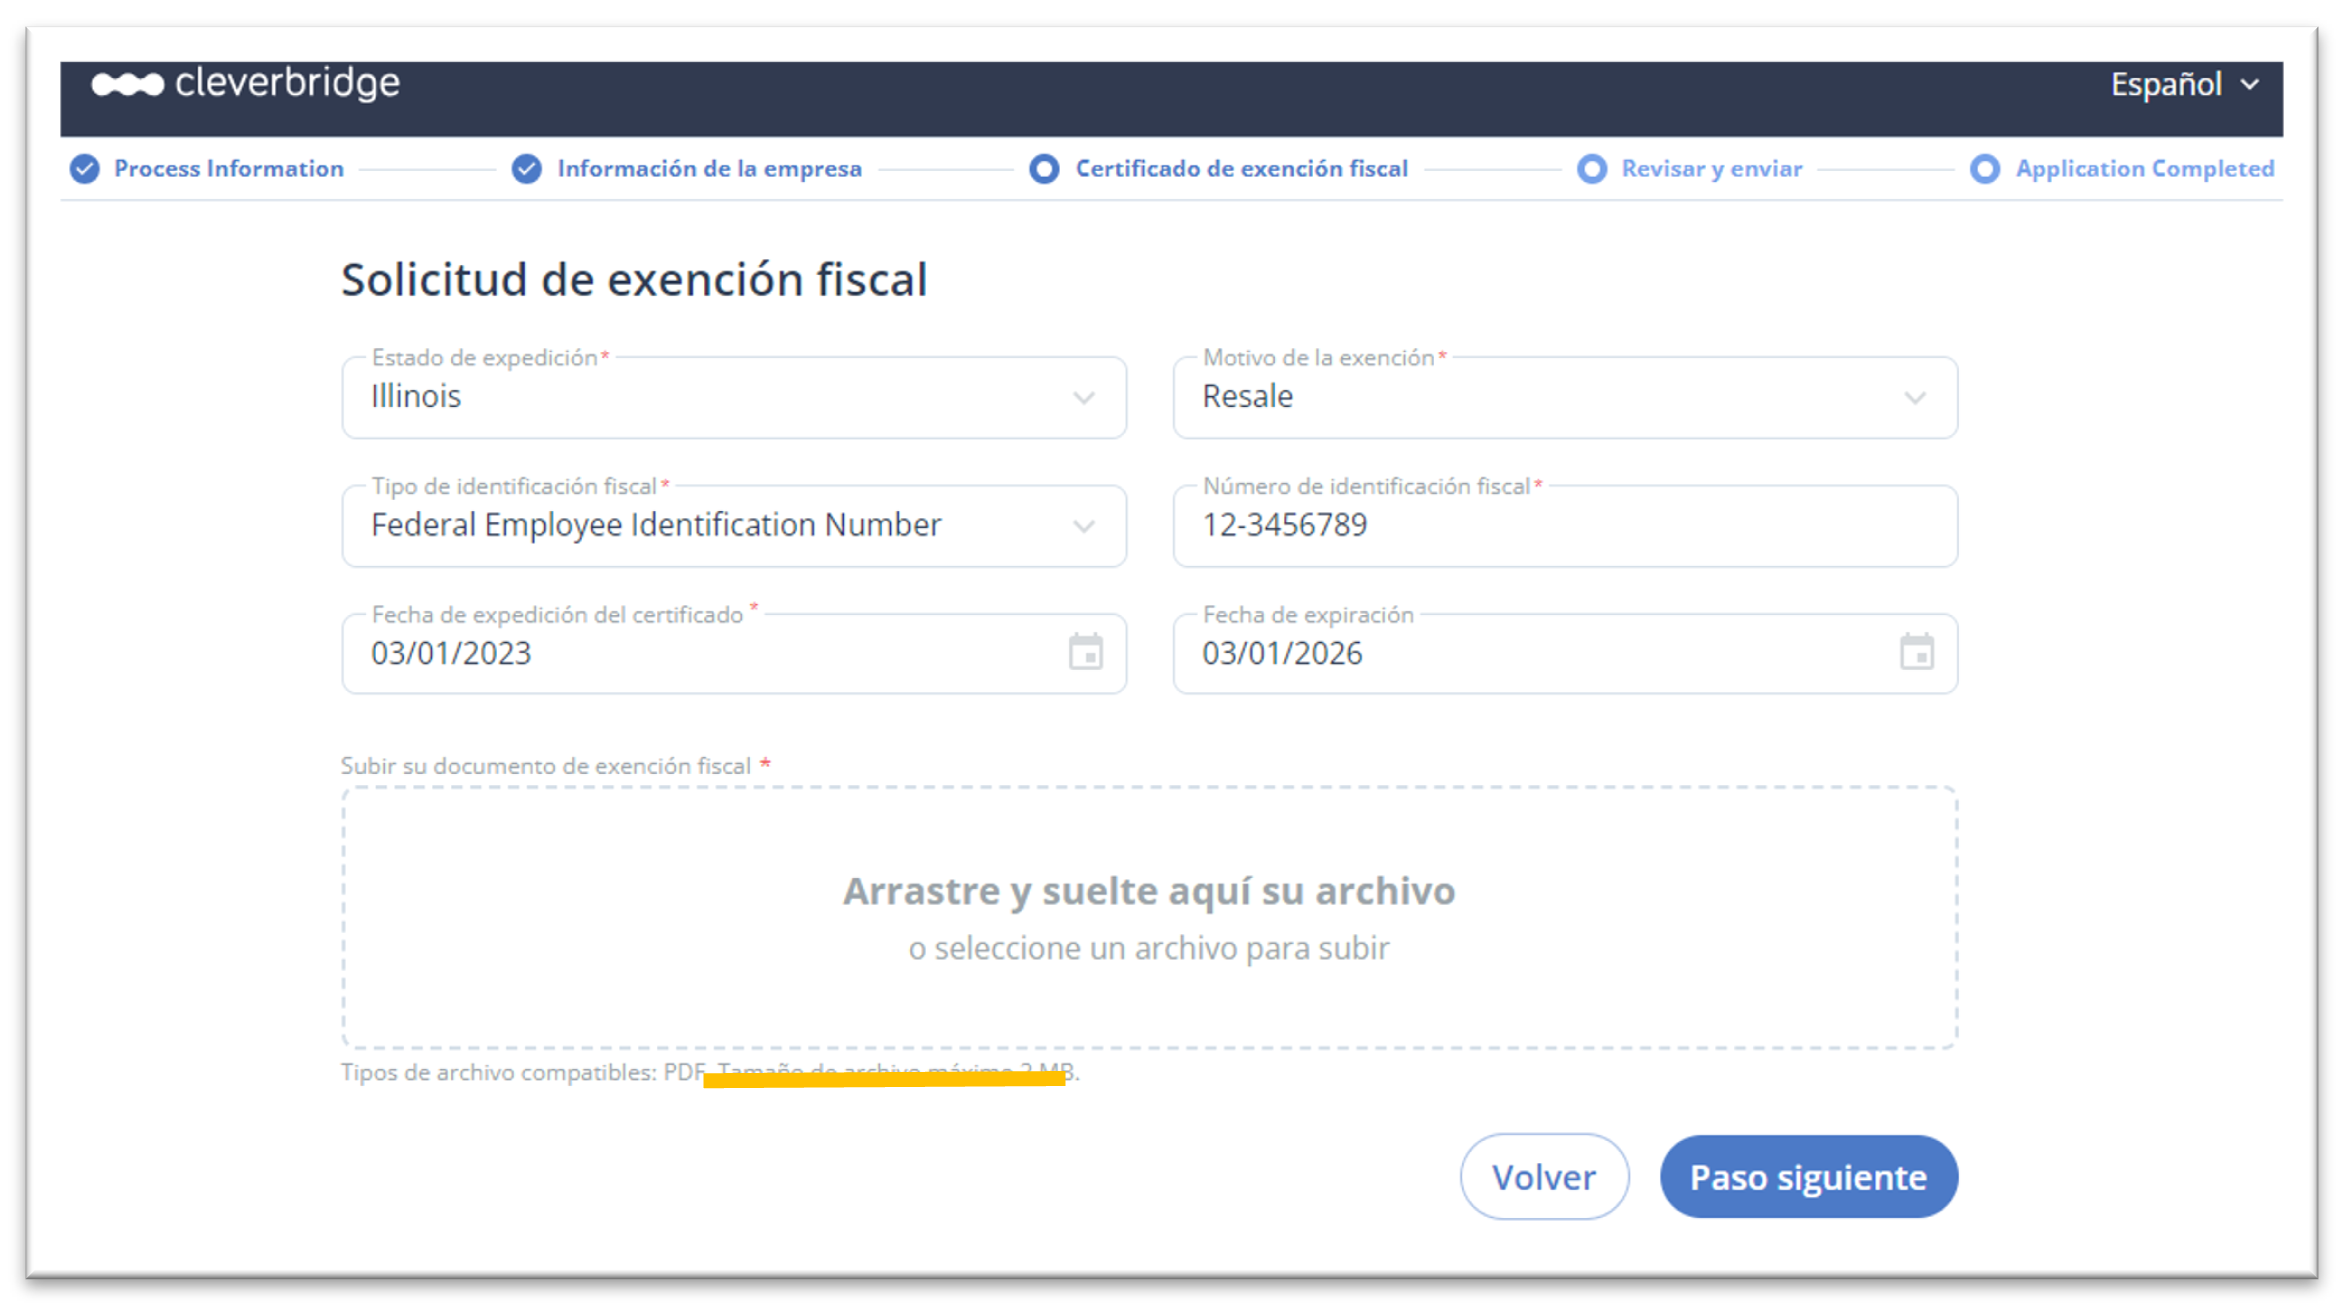Open the Español language dropdown
2349x1311 pixels.
click(x=2185, y=85)
